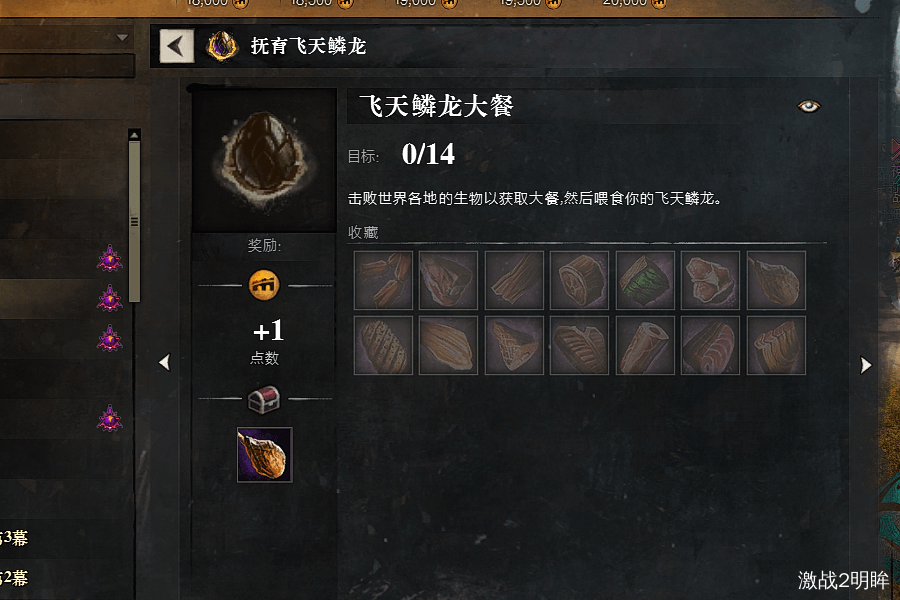Select the first meat strips collection item
Viewport: 900px width, 600px height.
coord(383,280)
